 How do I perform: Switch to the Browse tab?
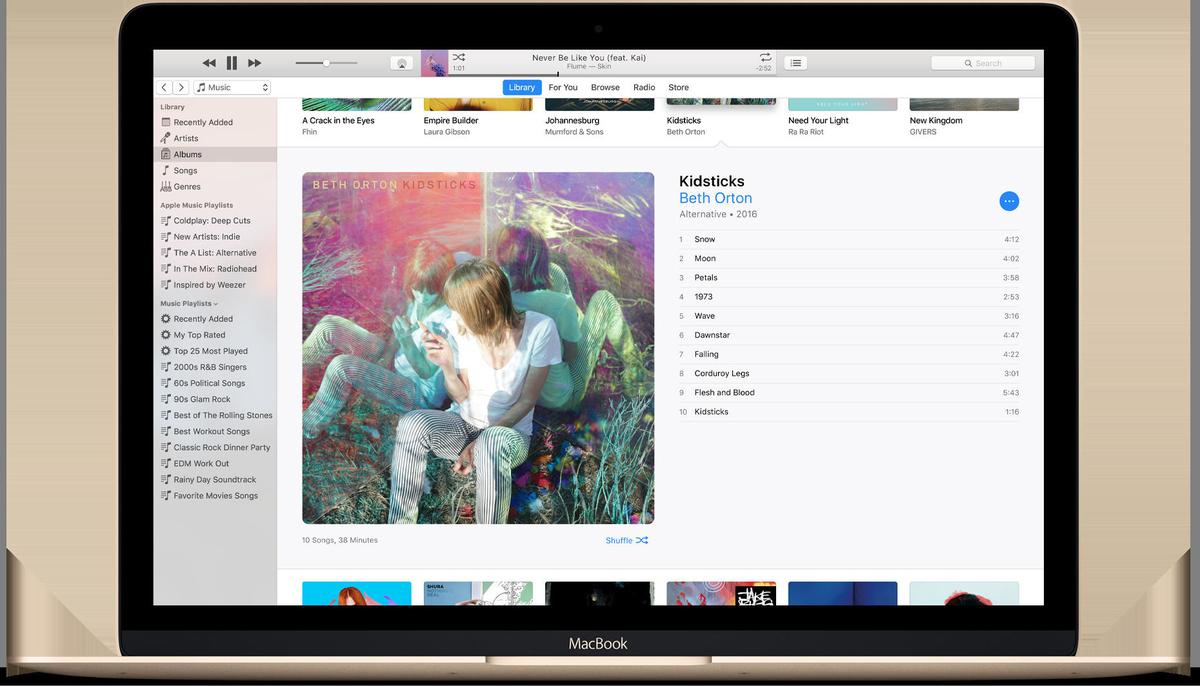[x=605, y=88]
